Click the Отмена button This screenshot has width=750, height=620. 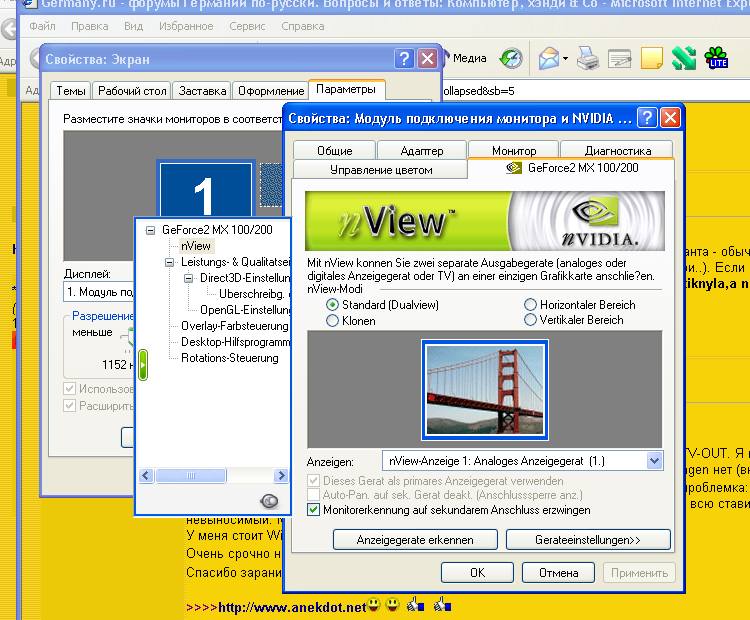click(558, 573)
